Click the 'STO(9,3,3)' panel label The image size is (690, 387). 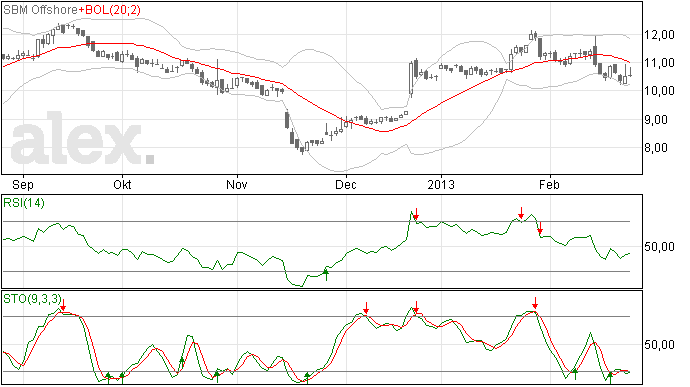32,299
